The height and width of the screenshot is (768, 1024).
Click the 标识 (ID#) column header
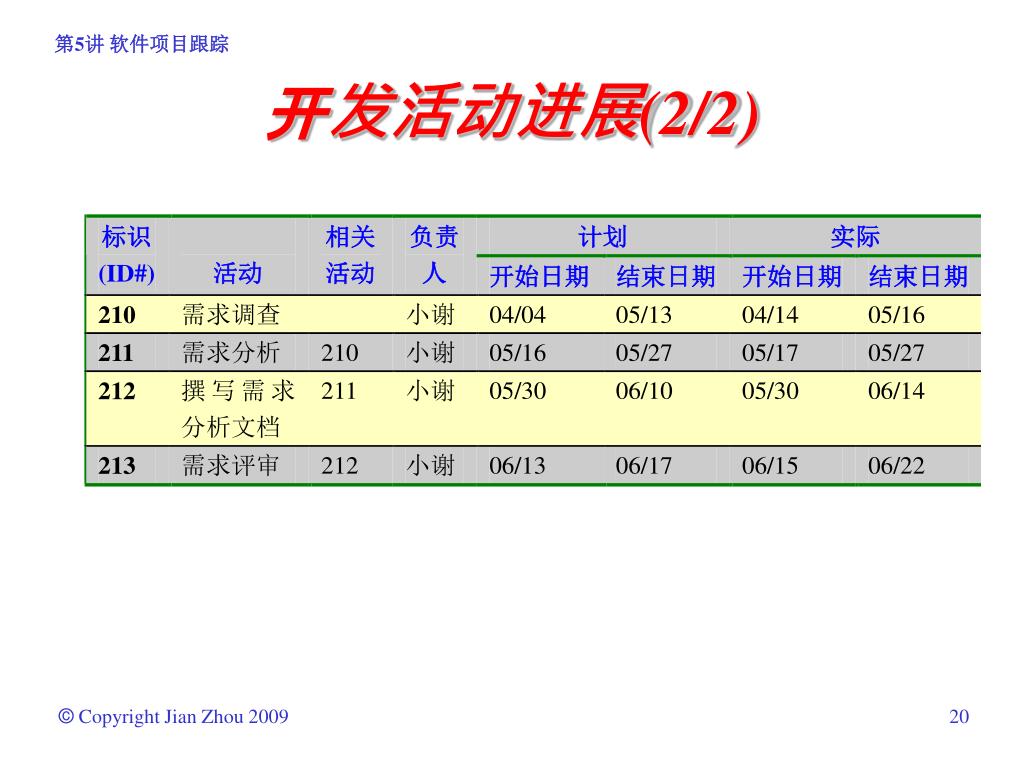click(127, 255)
